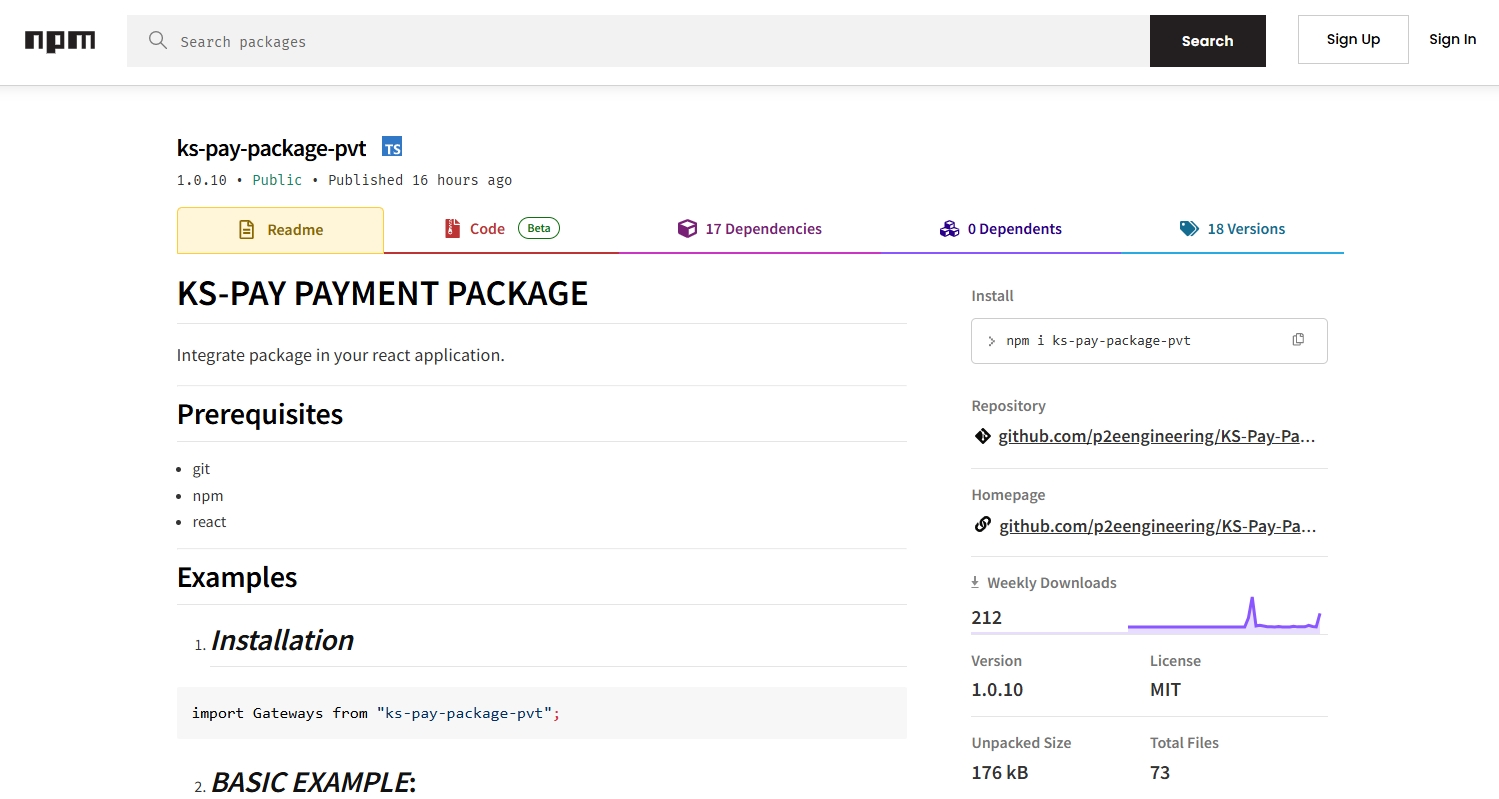The width and height of the screenshot is (1499, 799).
Task: Click the npm logo
Action: click(x=60, y=41)
